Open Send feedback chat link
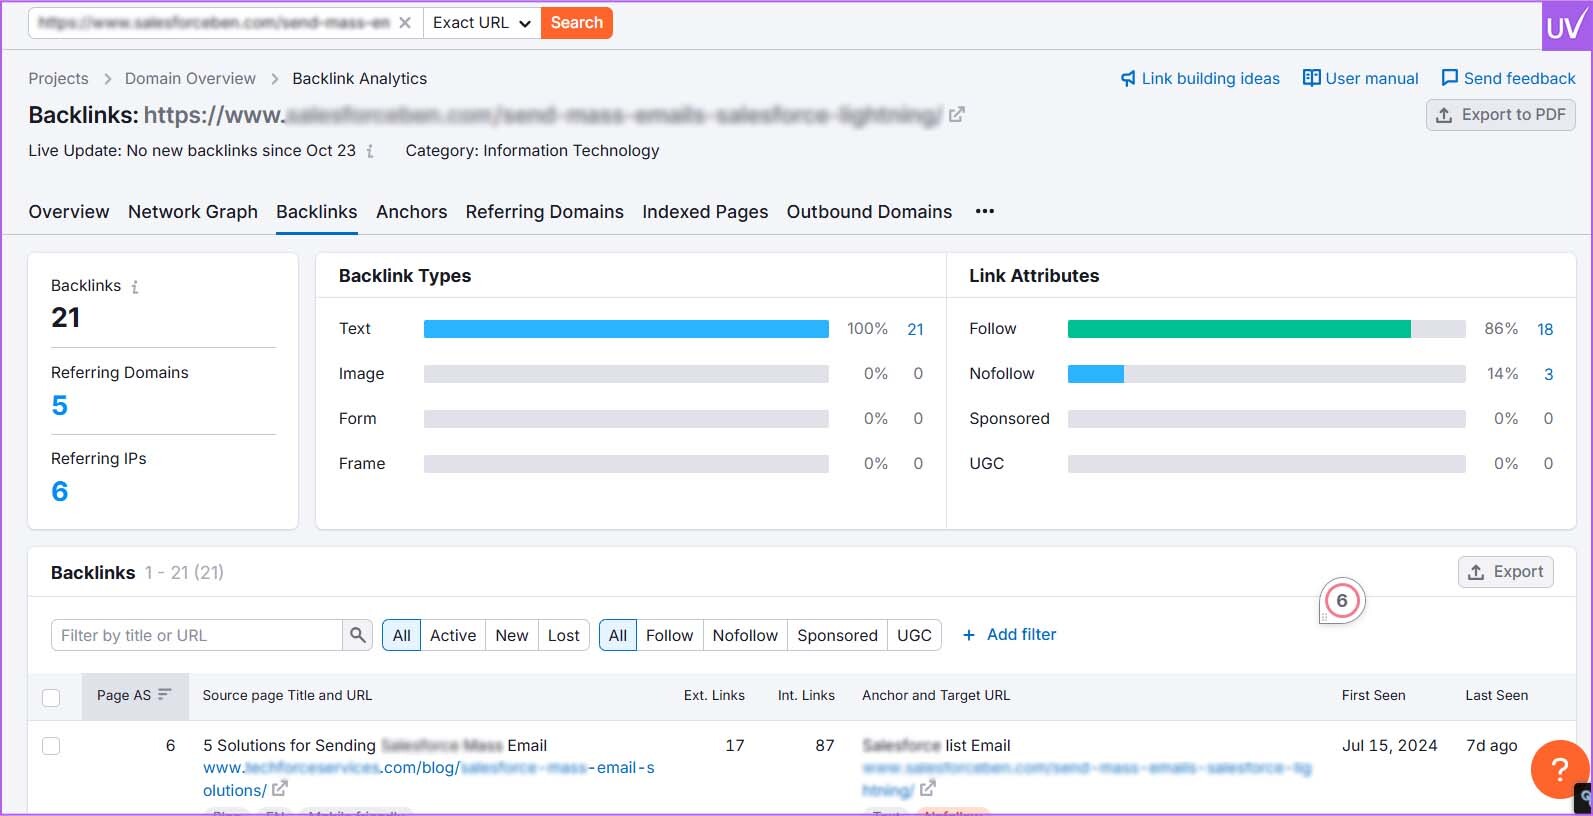This screenshot has height=816, width=1593. click(1508, 78)
